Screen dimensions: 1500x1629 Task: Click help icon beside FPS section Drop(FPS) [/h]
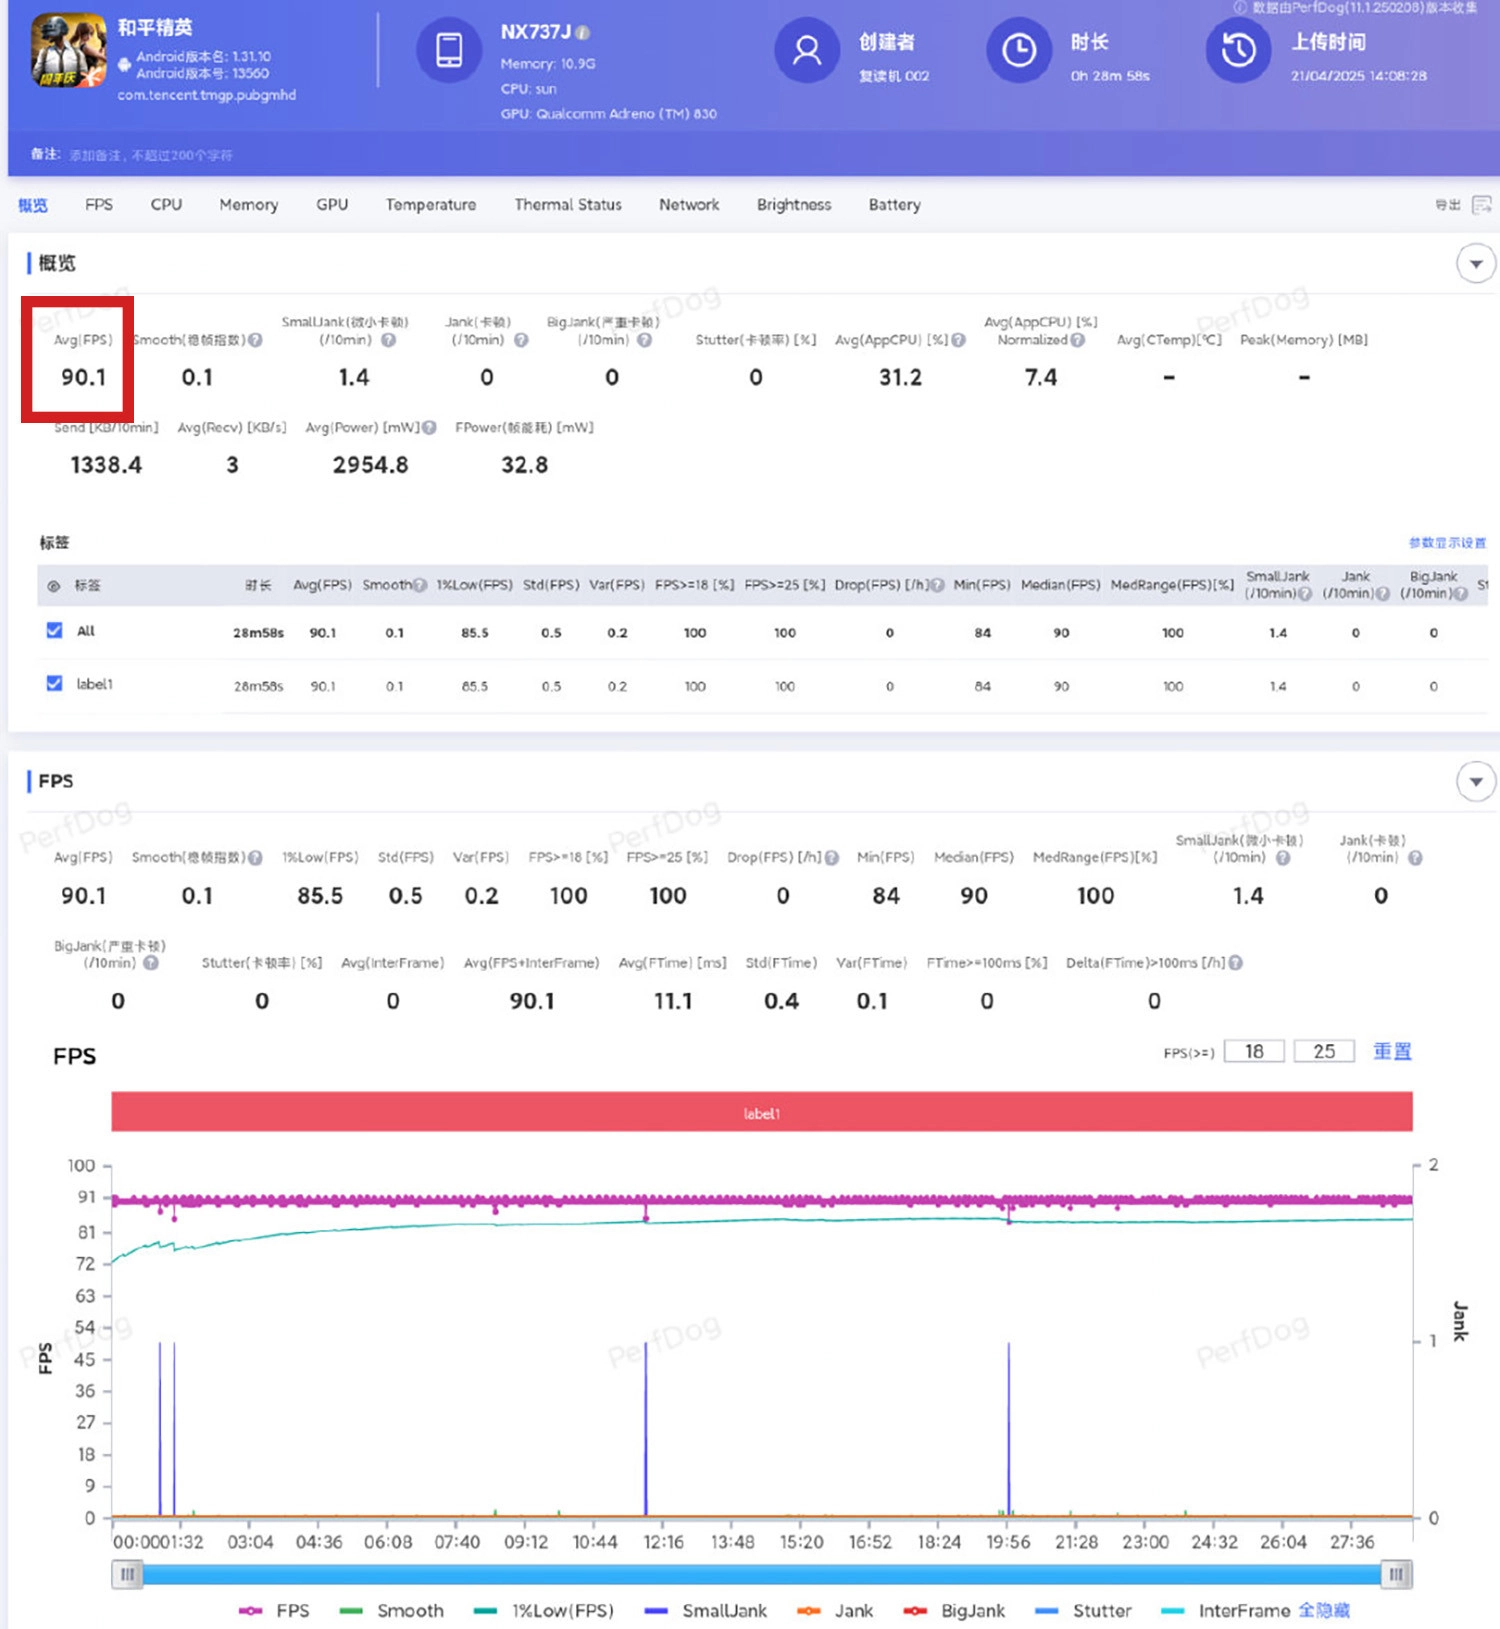pyautogui.click(x=832, y=857)
